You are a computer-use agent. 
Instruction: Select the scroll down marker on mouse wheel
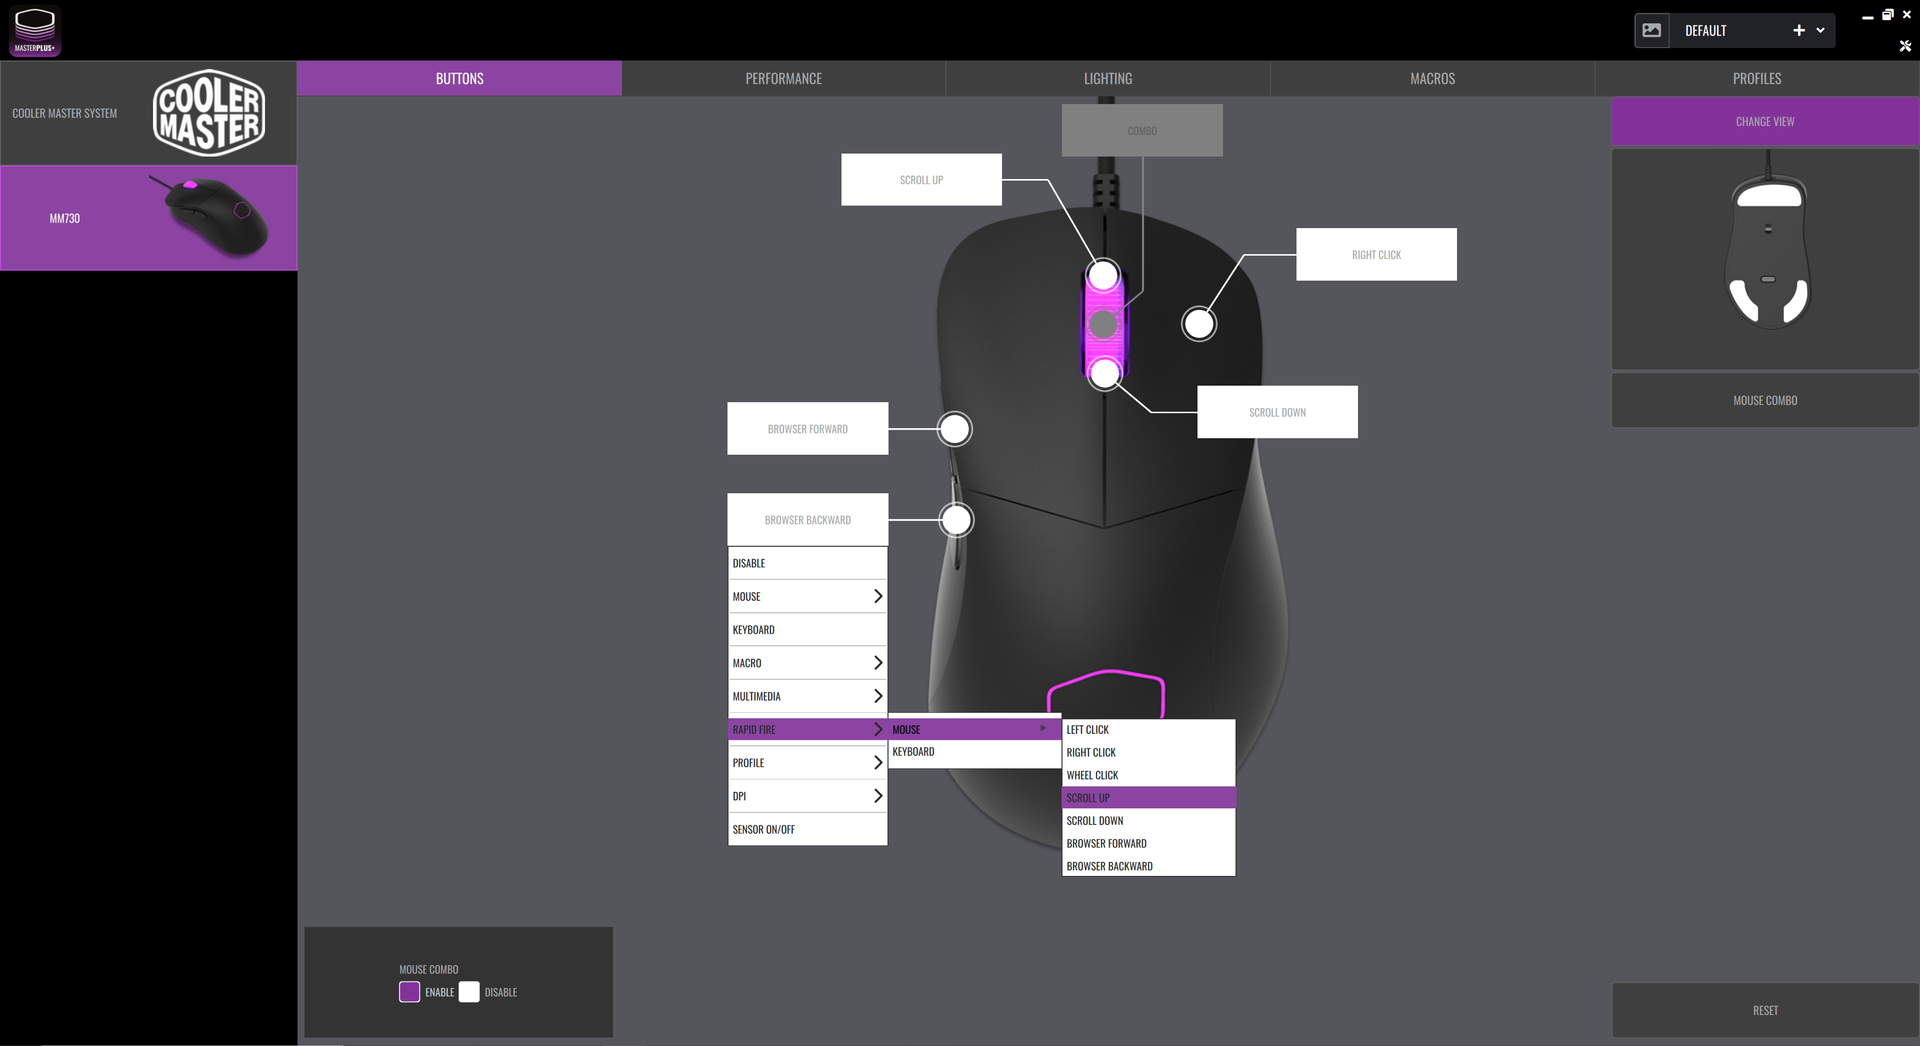coord(1105,374)
